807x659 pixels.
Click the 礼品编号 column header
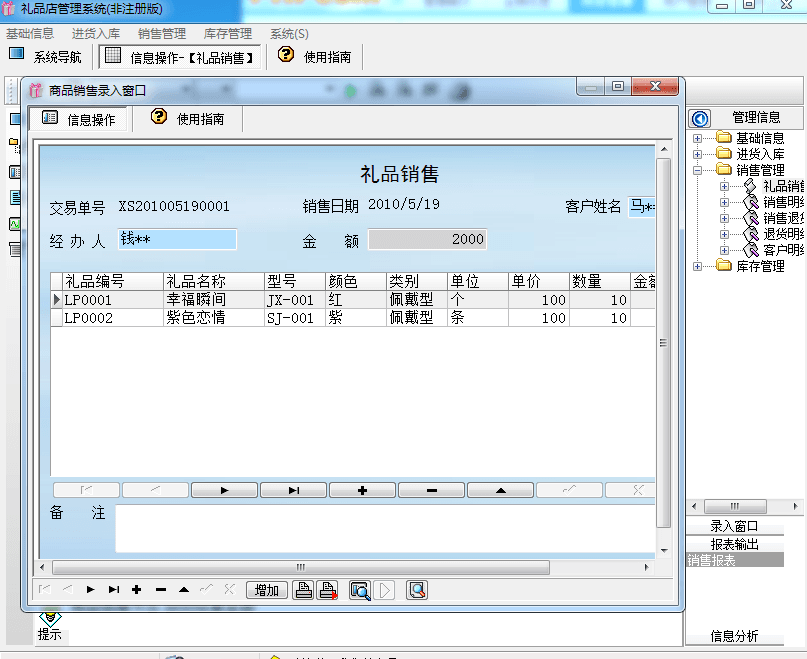(x=113, y=282)
